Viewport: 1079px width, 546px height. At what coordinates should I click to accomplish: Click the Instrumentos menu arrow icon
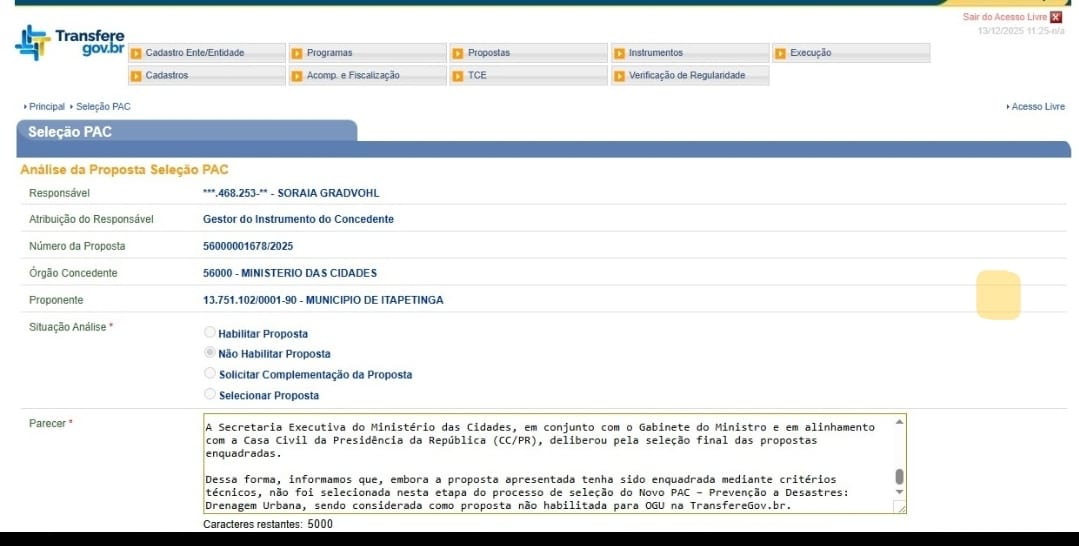point(619,53)
